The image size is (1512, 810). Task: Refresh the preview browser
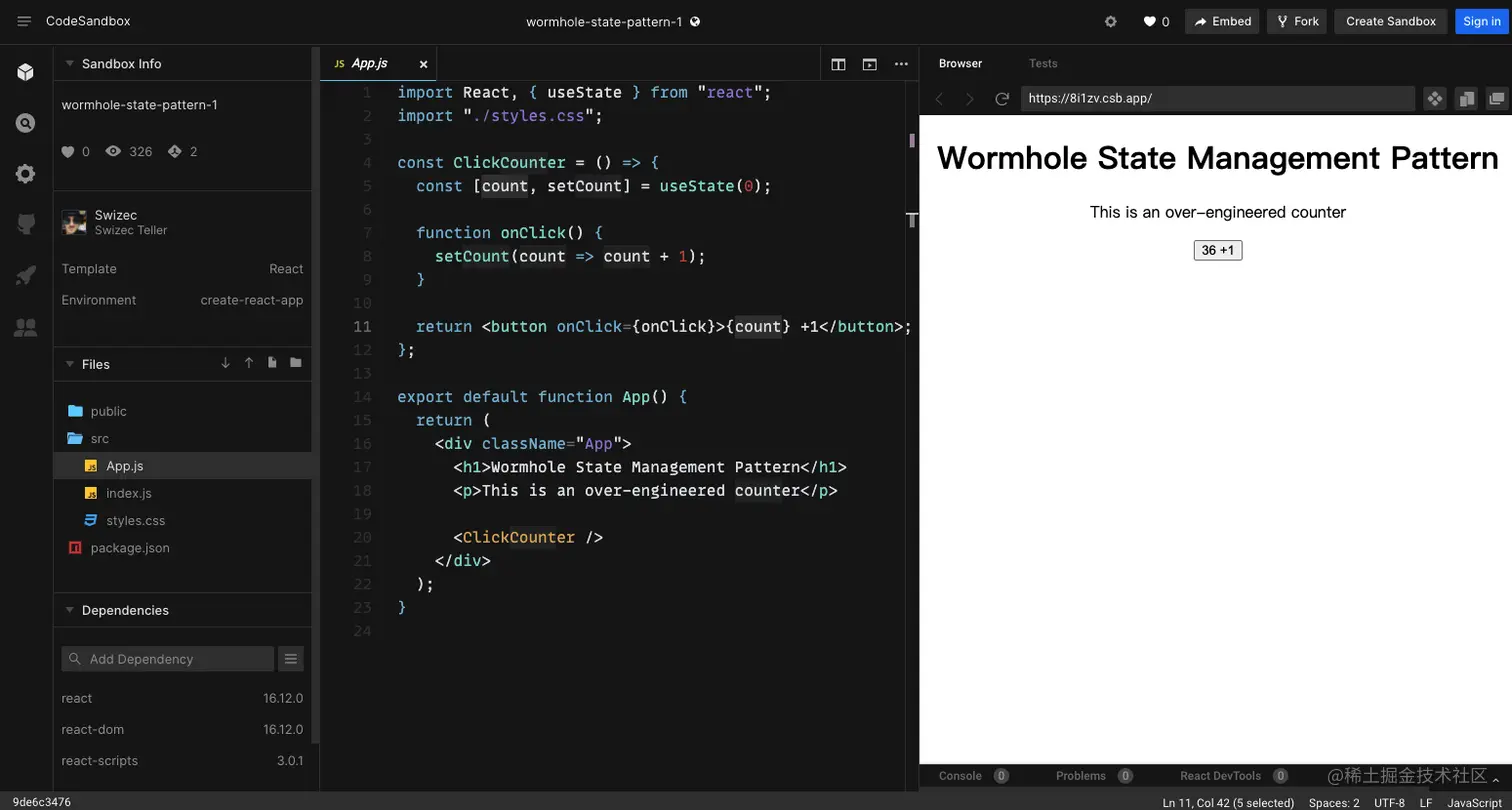(x=1001, y=98)
